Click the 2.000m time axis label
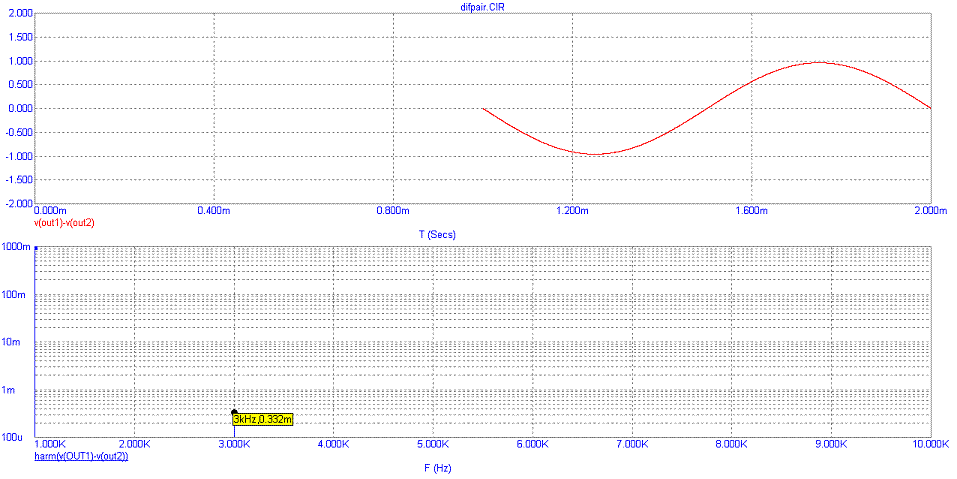 931,211
